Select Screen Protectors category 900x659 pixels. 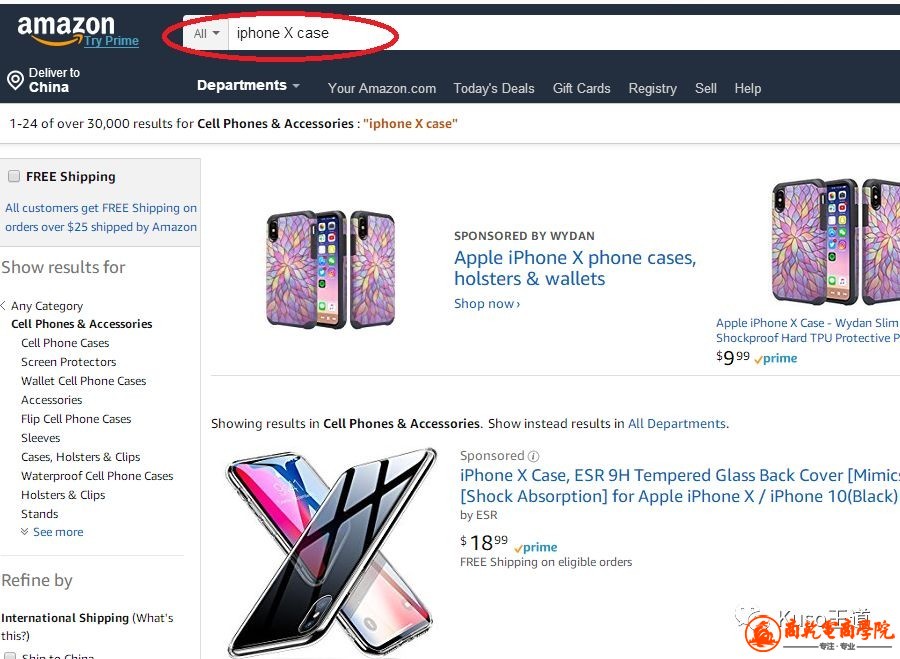click(x=68, y=362)
